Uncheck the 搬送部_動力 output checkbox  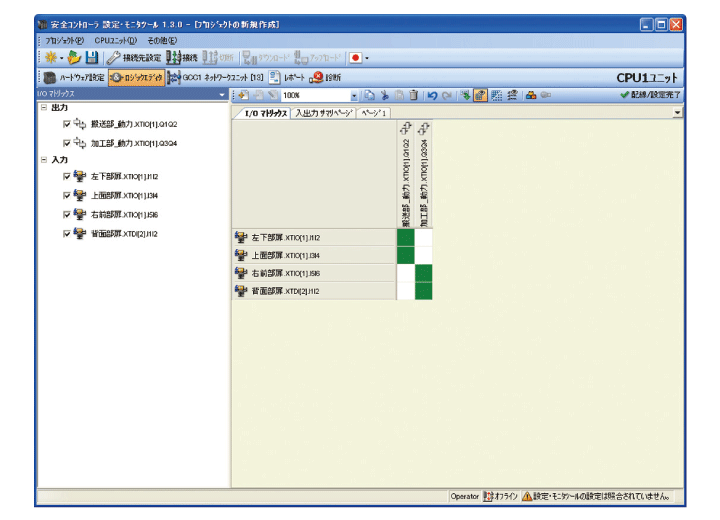(x=67, y=125)
